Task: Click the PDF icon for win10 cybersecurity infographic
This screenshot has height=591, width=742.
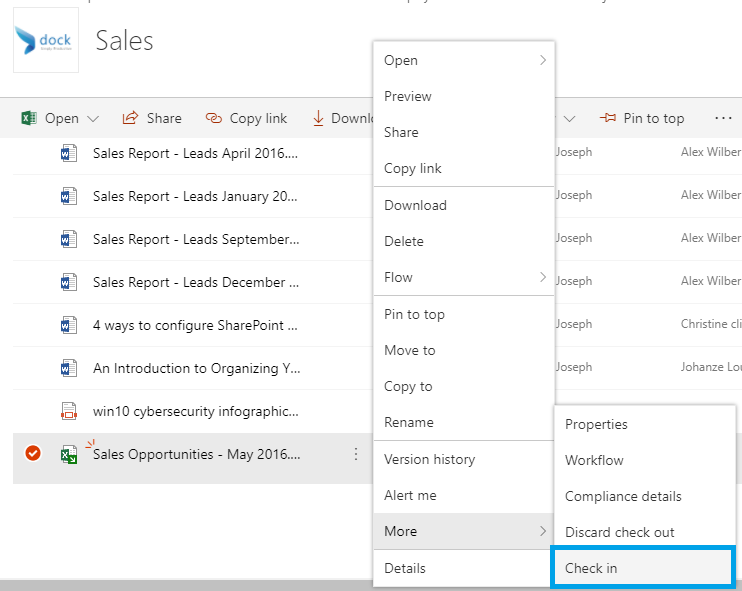Action: pos(68,411)
